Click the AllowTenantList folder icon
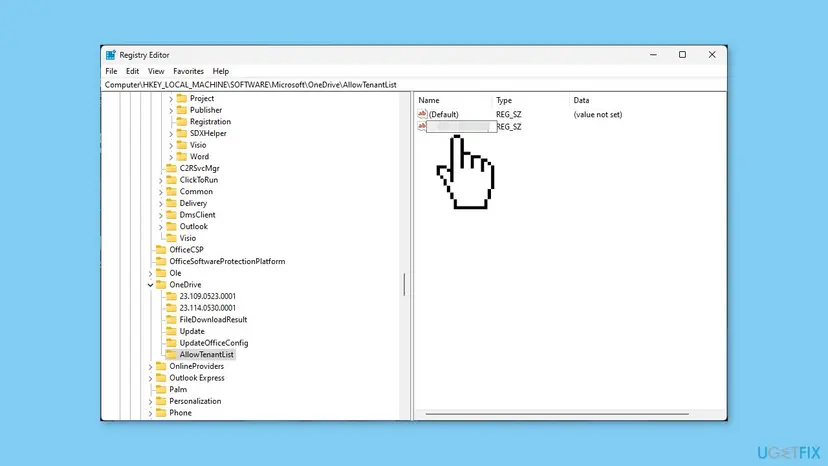 coord(171,354)
